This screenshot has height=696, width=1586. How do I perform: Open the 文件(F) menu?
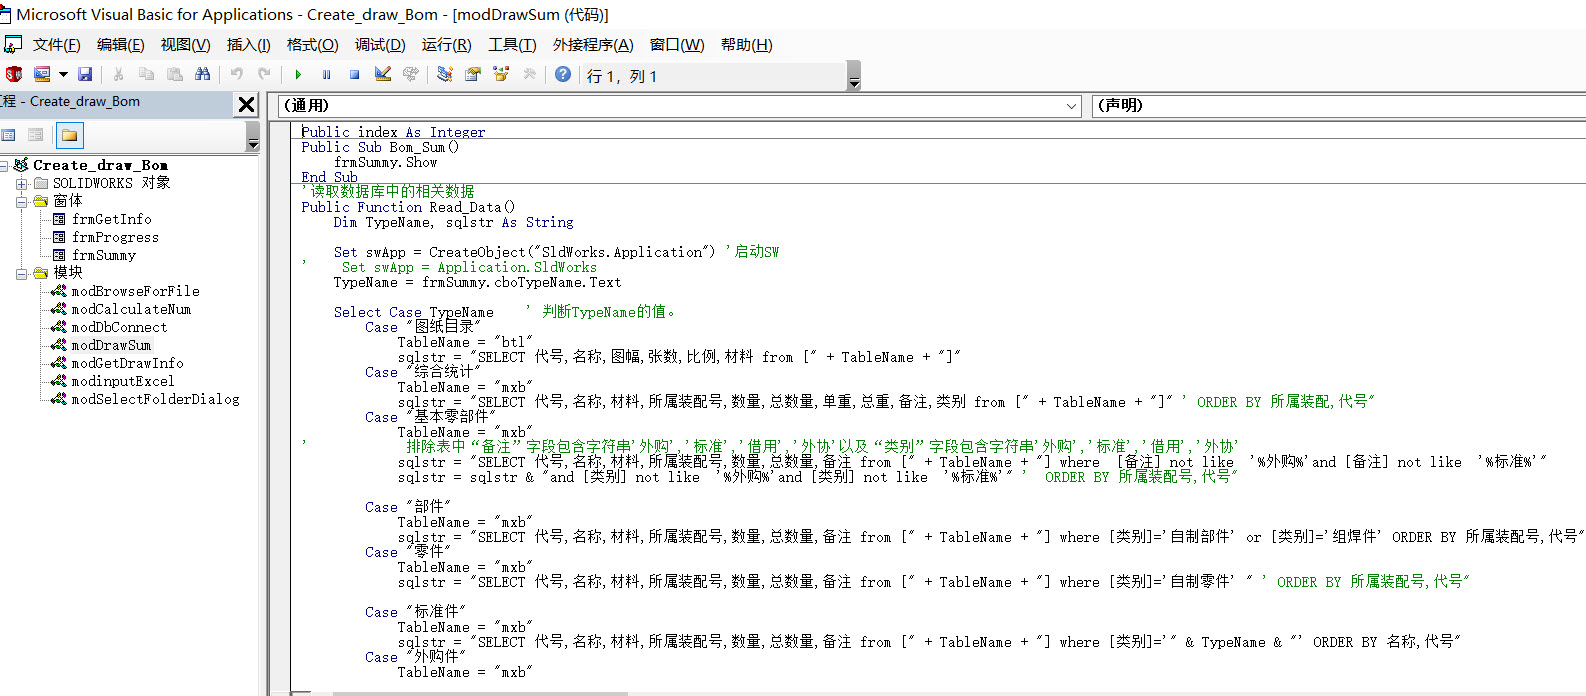coord(56,45)
